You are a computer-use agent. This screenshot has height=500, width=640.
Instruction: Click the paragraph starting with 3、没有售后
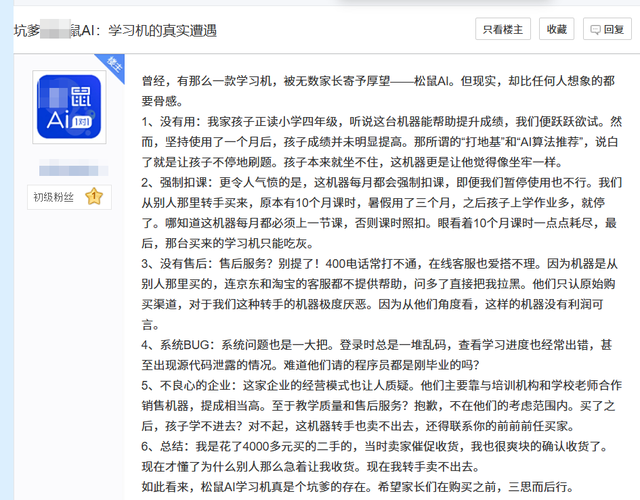pyautogui.click(x=380, y=294)
